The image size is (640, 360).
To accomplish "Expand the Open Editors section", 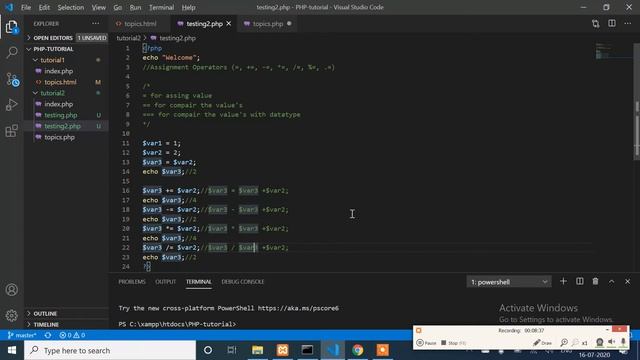I will [67, 38].
